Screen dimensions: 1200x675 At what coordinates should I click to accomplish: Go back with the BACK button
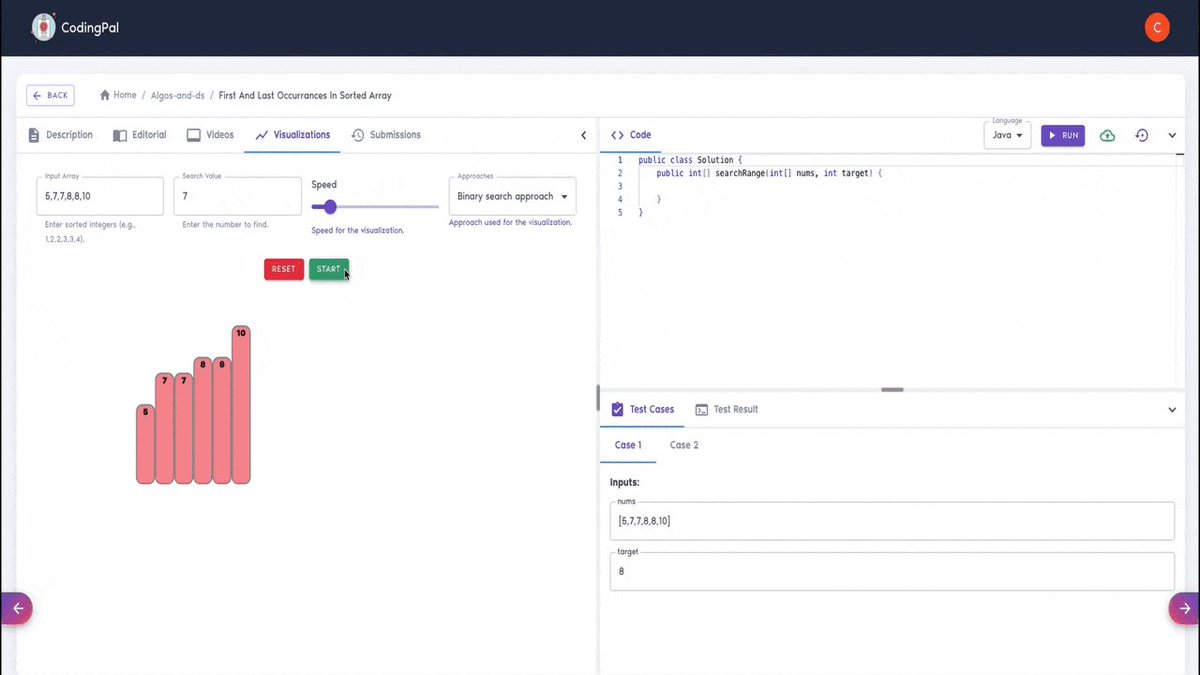50,95
